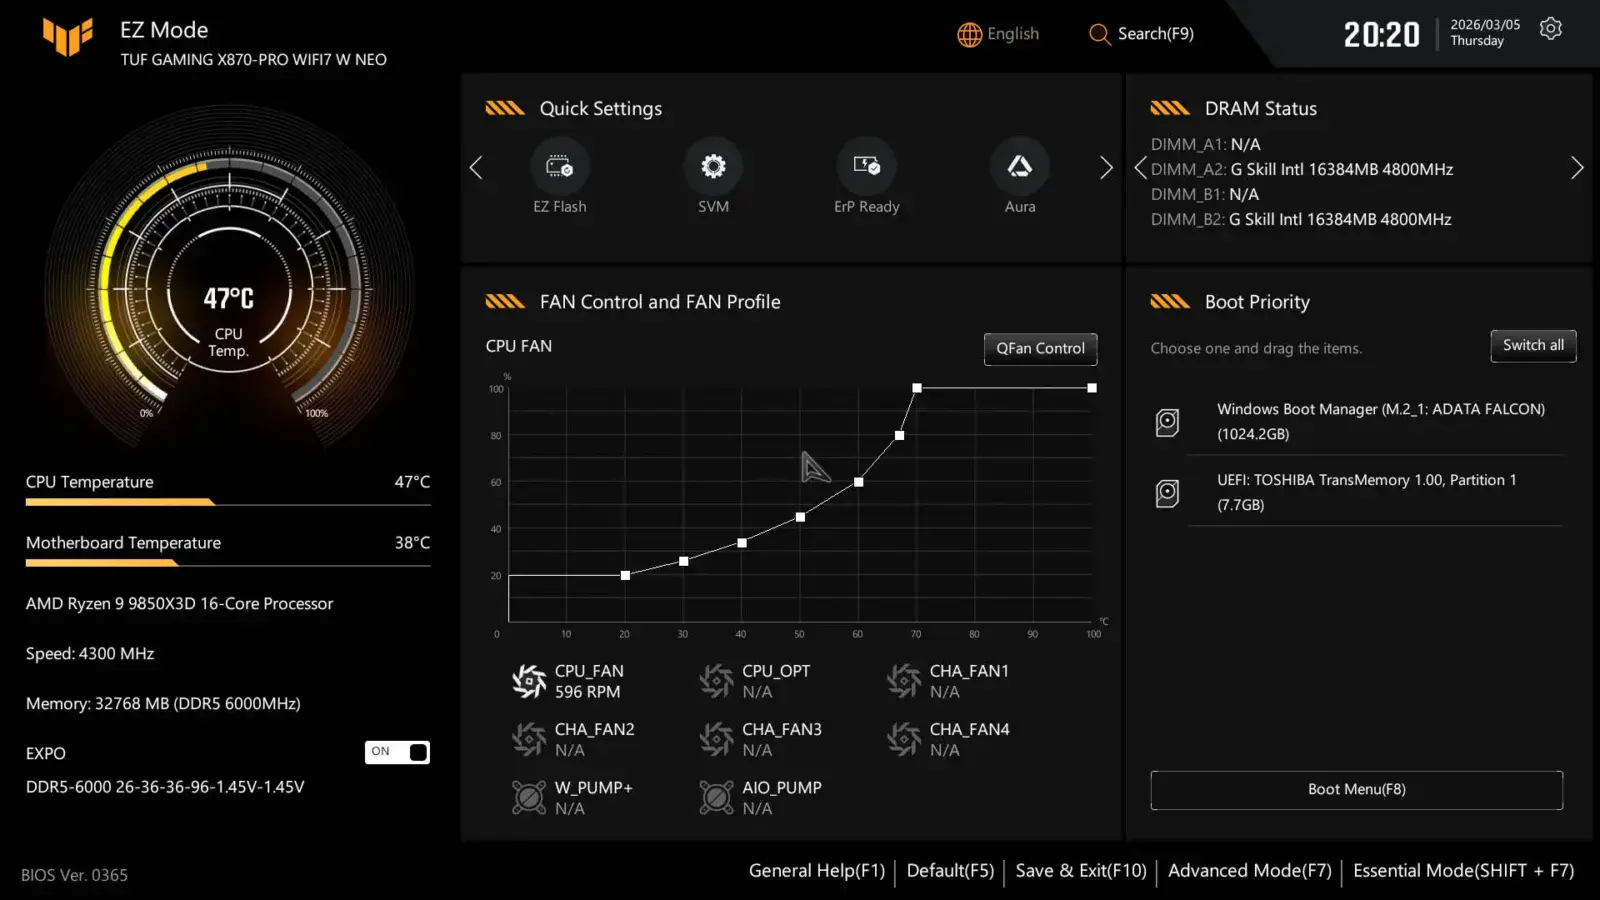This screenshot has width=1600, height=900.
Task: Click the fan curve point at 70°C
Action: (x=917, y=388)
